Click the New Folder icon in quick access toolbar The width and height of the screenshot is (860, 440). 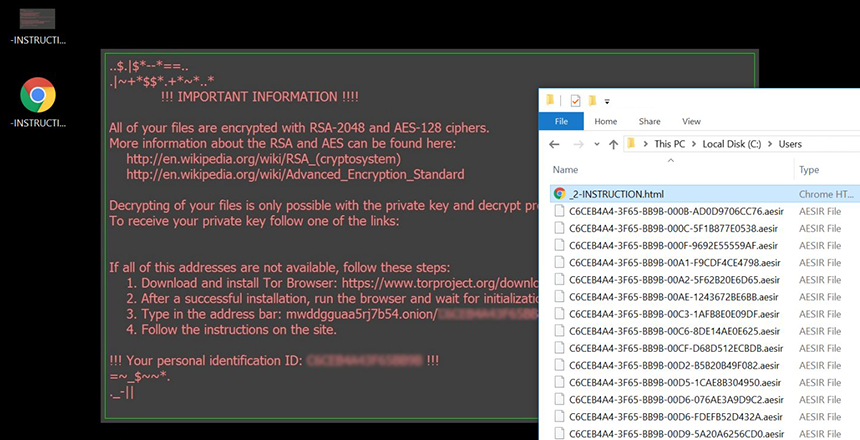point(592,100)
